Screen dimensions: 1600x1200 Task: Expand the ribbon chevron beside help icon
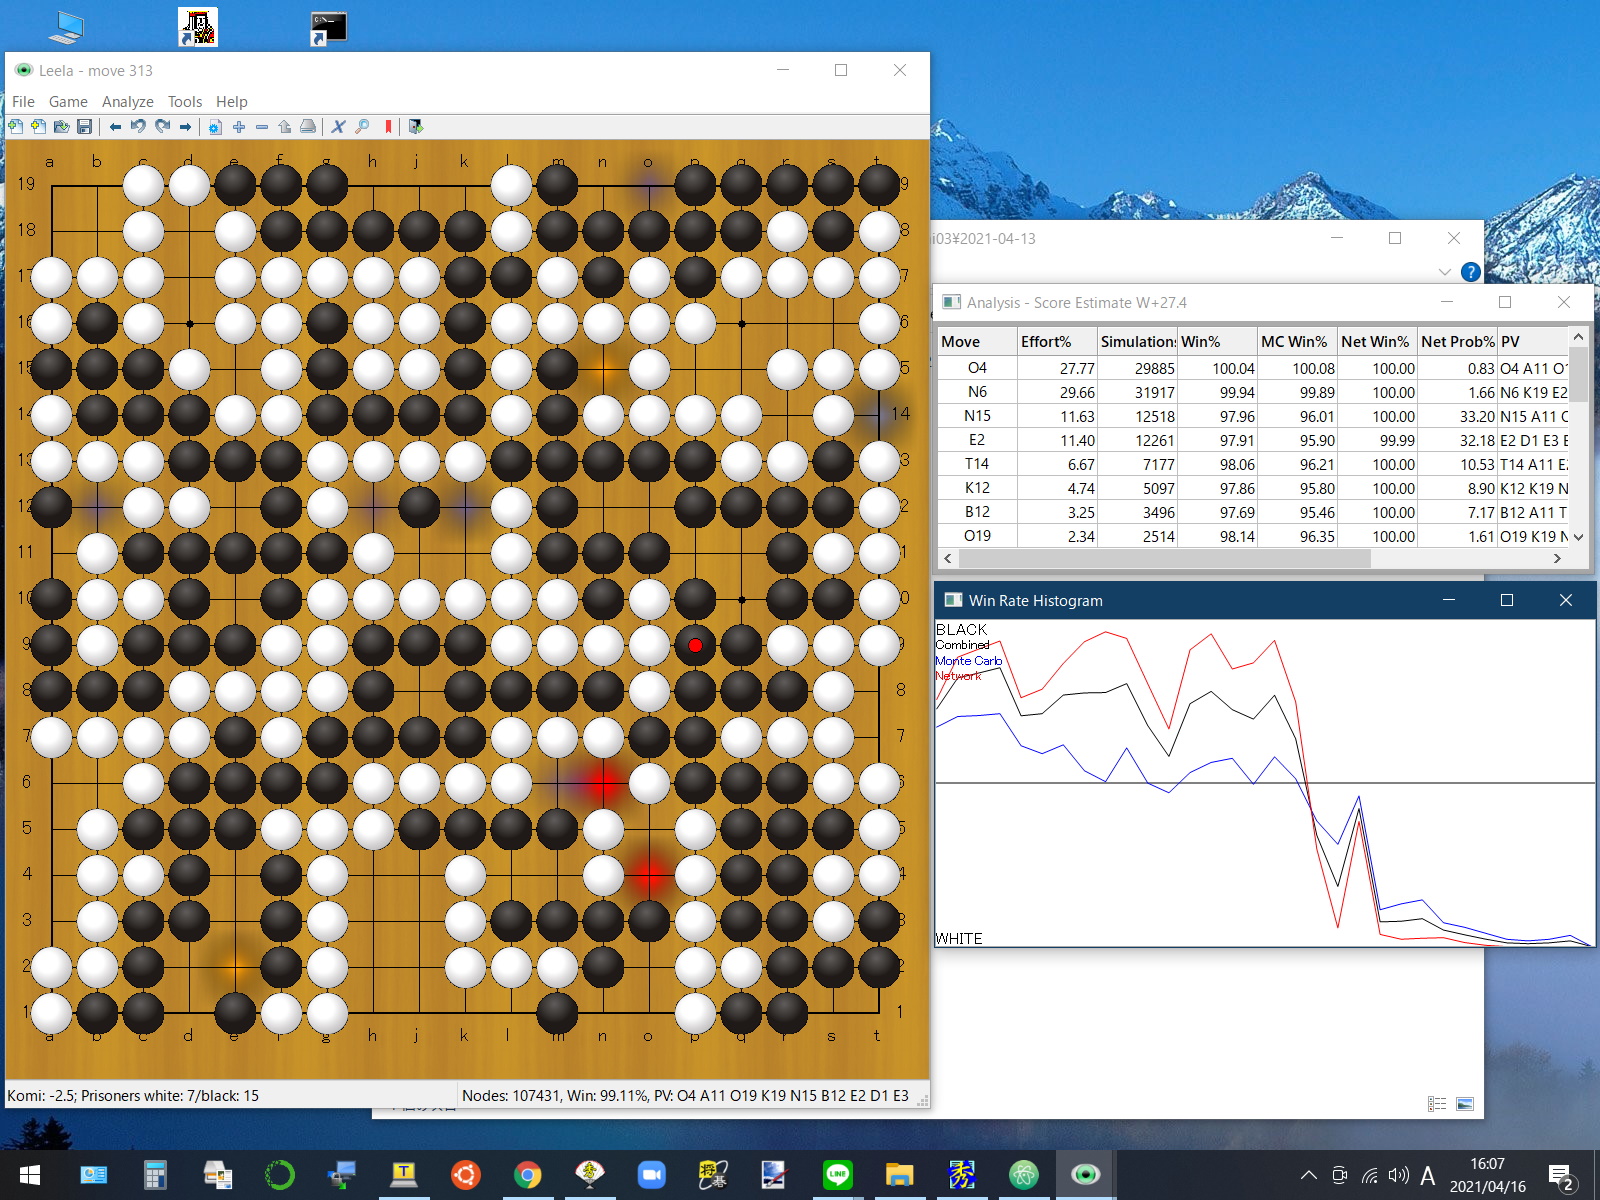point(1444,272)
